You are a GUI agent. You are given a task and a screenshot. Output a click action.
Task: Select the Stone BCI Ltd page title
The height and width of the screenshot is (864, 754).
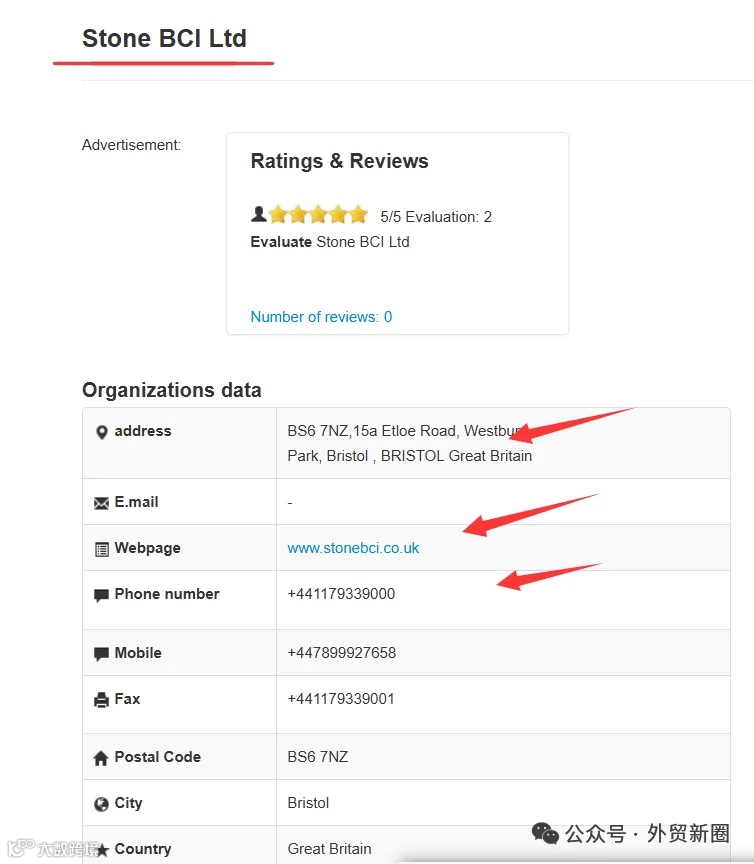(164, 39)
